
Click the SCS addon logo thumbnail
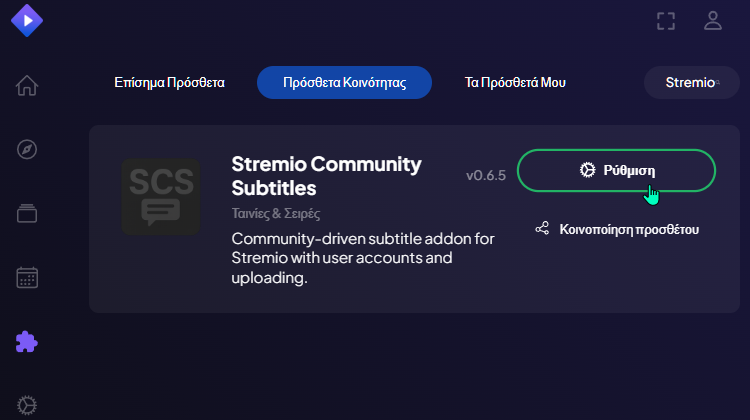(x=160, y=197)
